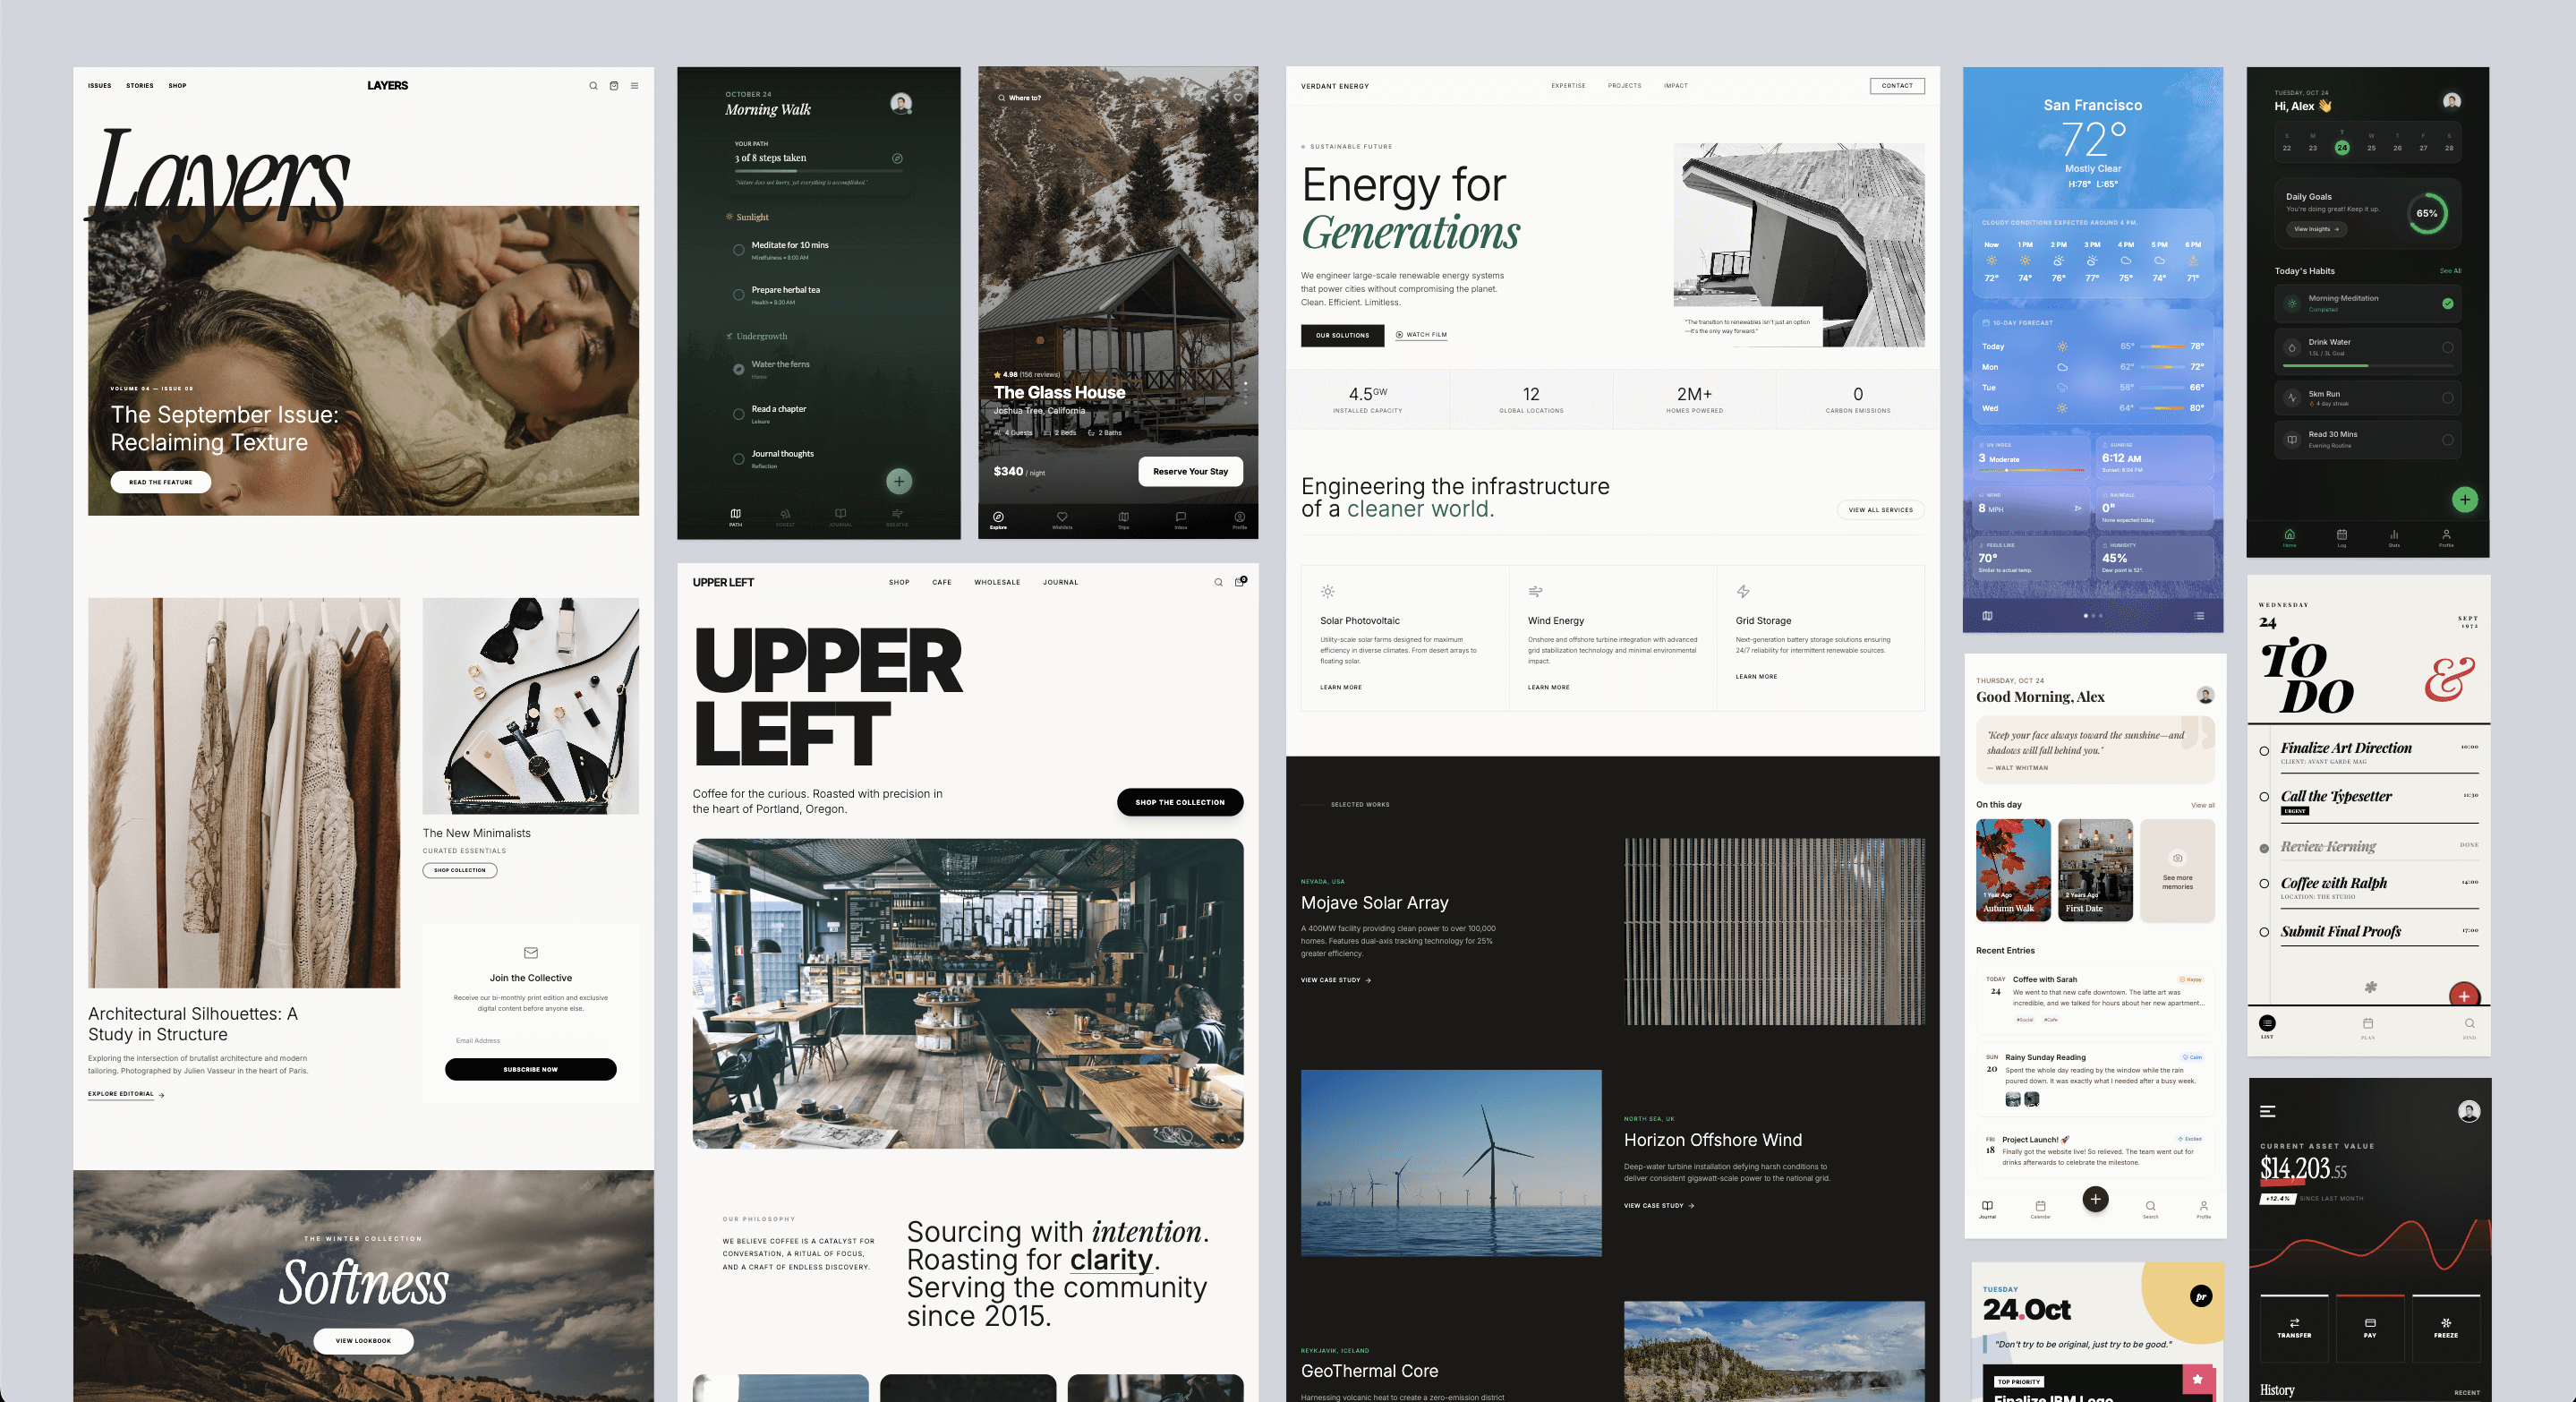Select the Journal icon in the Morning Walk app
The image size is (2576, 1402).
(x=841, y=516)
